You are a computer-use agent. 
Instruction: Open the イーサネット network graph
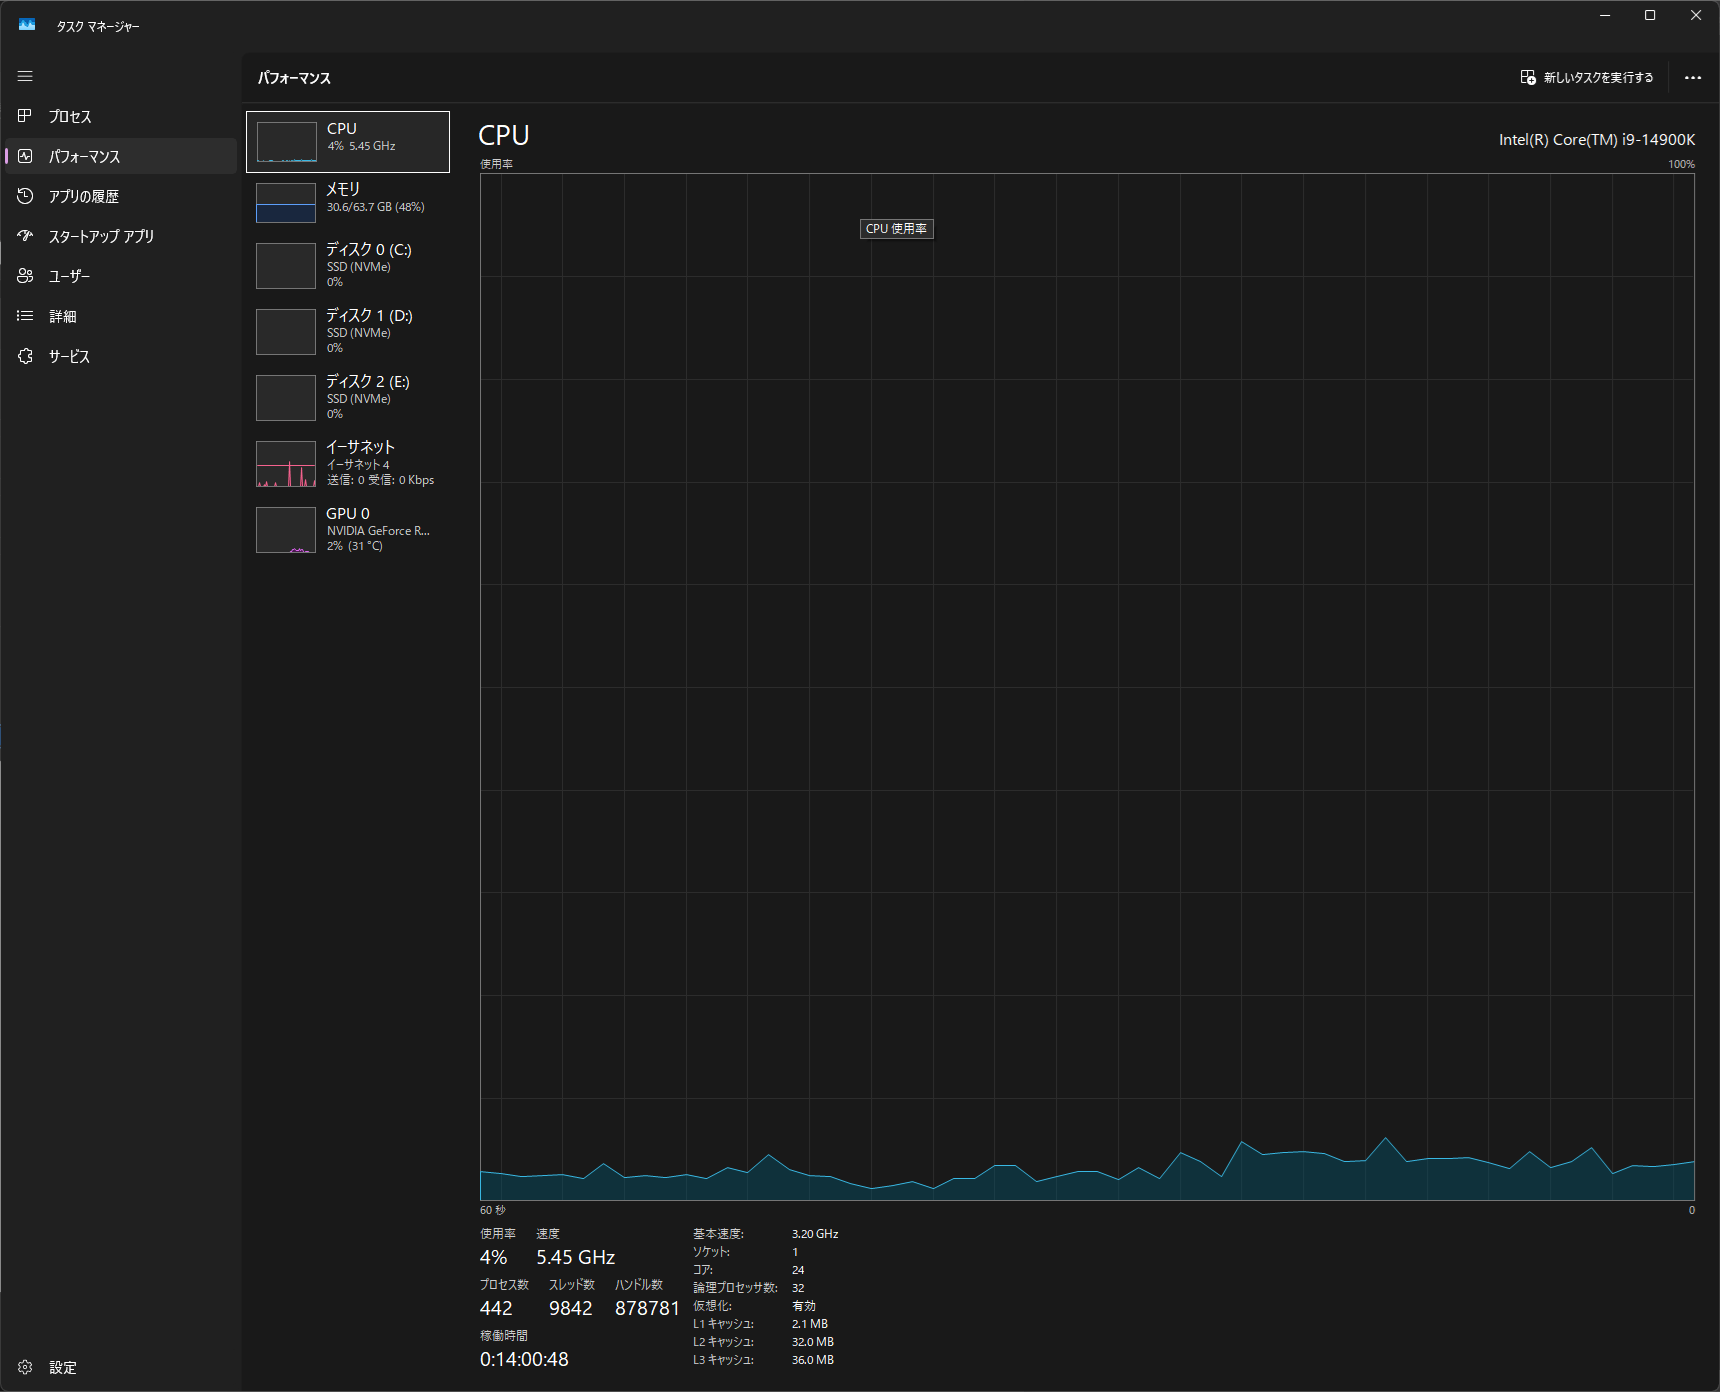pos(286,464)
